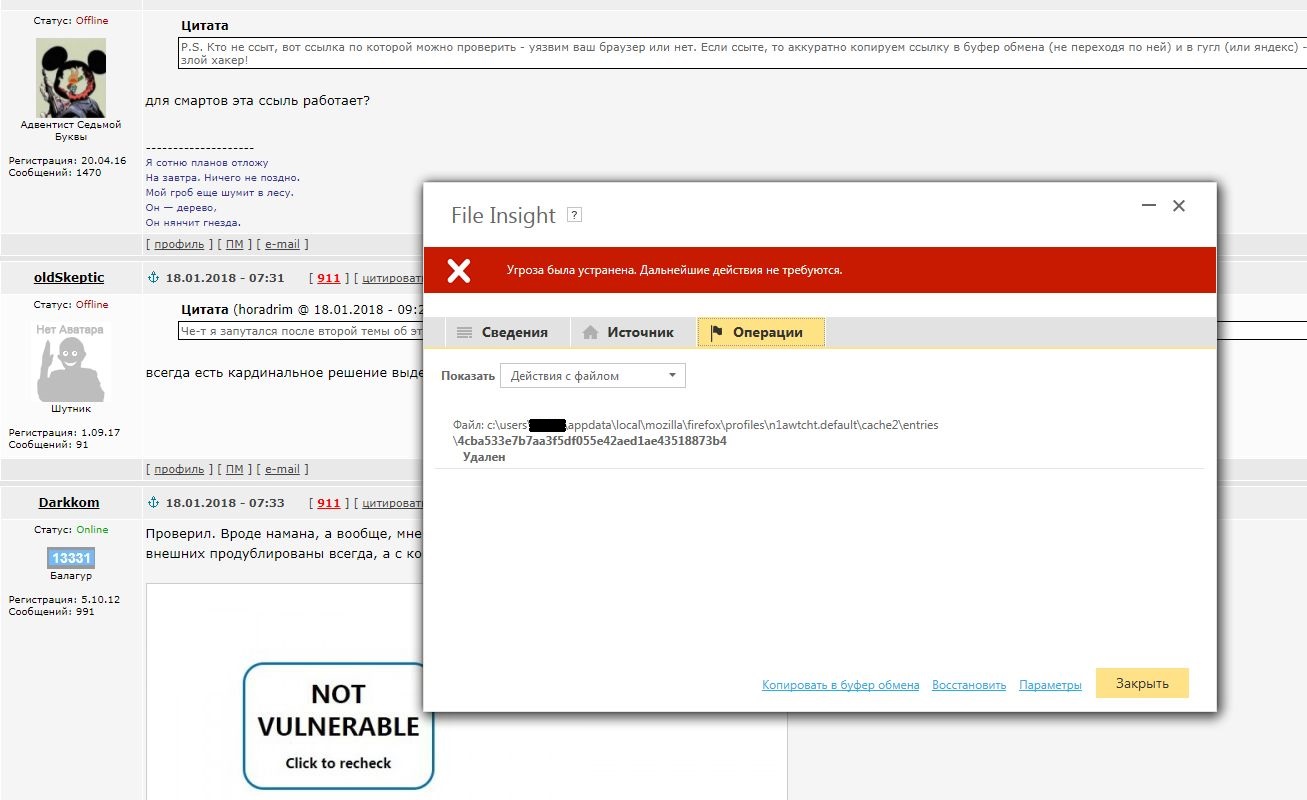Click the Сообщений: 1470 text
The height and width of the screenshot is (800, 1307).
pos(55,173)
